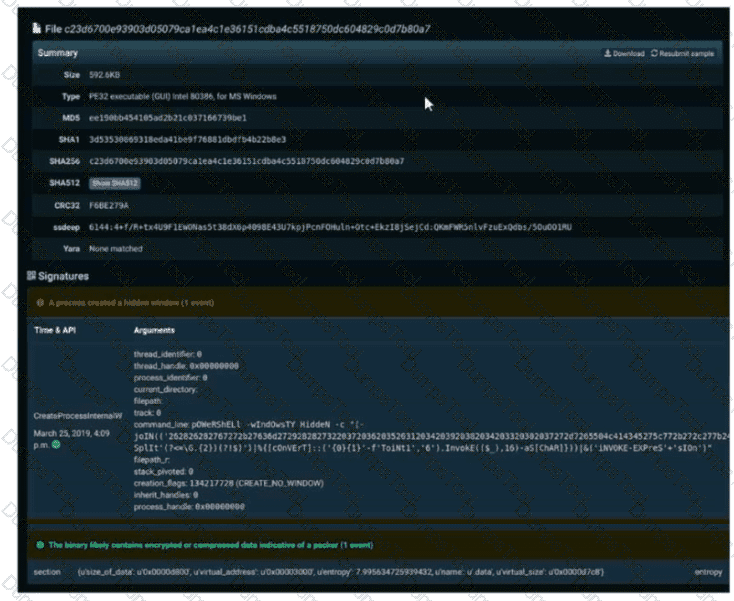Collapse the Summary panel header
The height and width of the screenshot is (601, 734).
(x=58, y=53)
